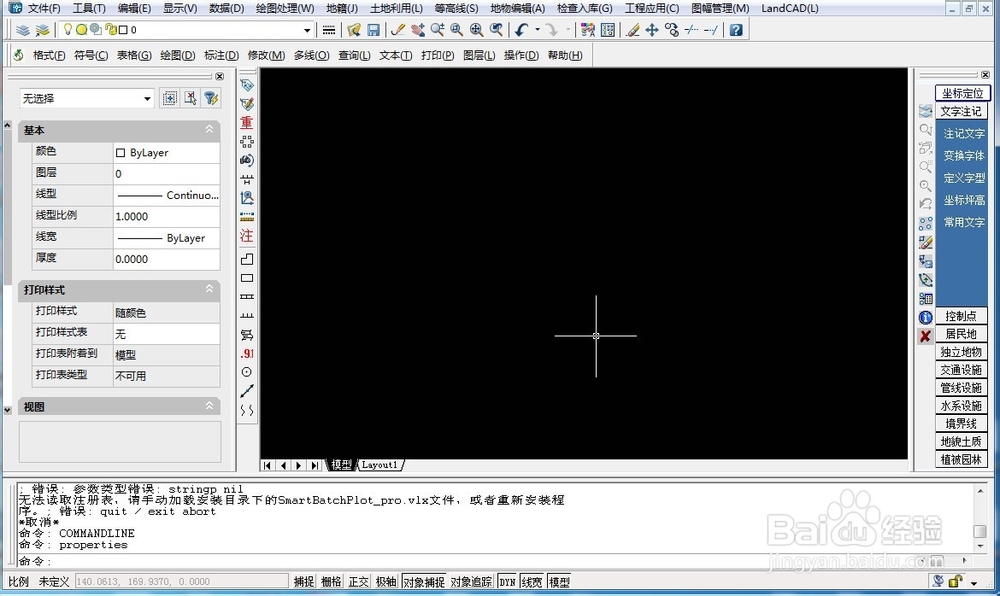Open the 工程应用(C) menu
The height and width of the screenshot is (596, 1000).
tap(652, 8)
